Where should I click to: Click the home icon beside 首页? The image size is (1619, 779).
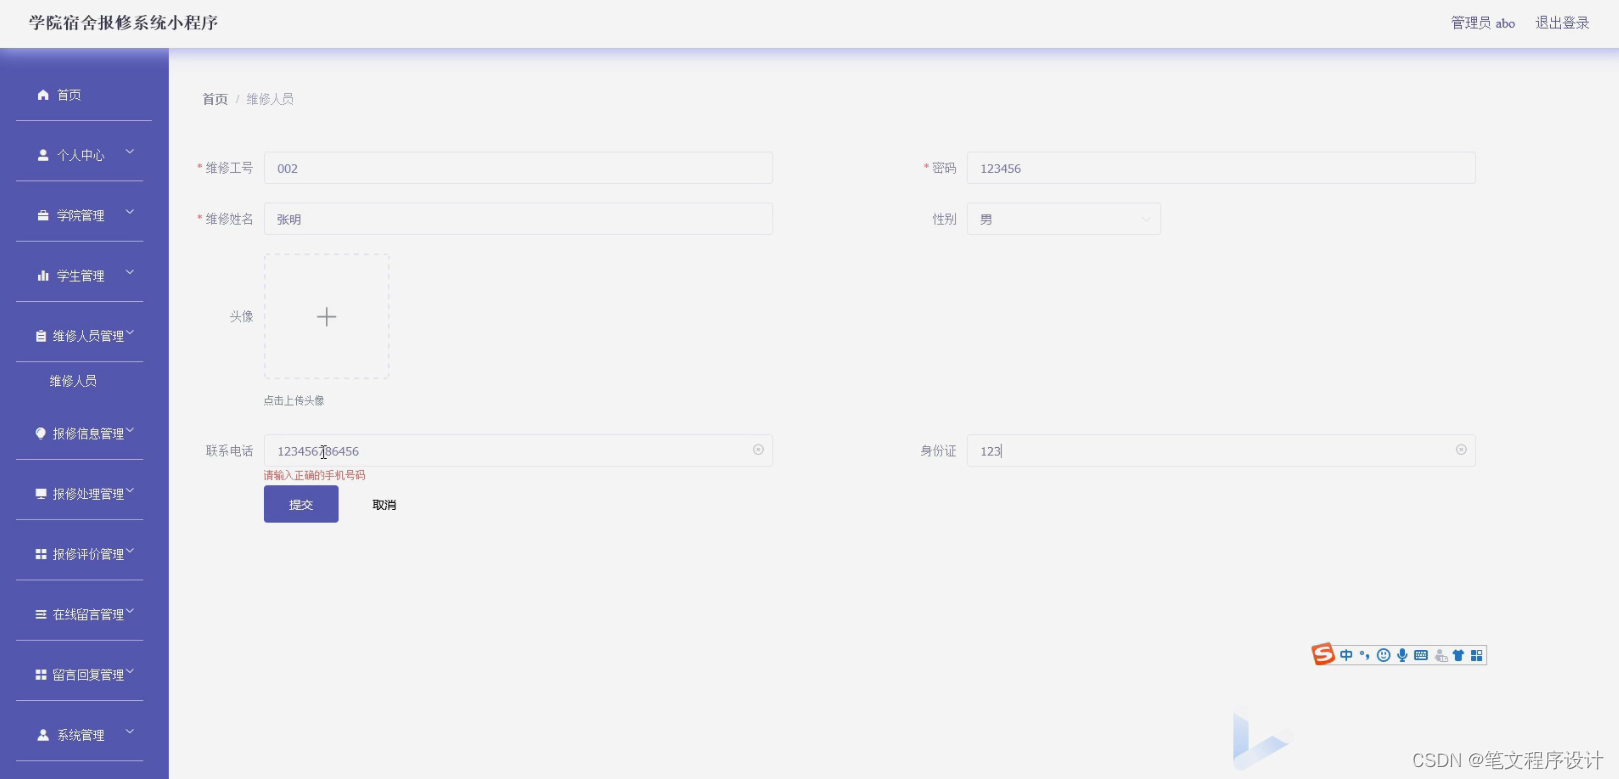tap(43, 95)
